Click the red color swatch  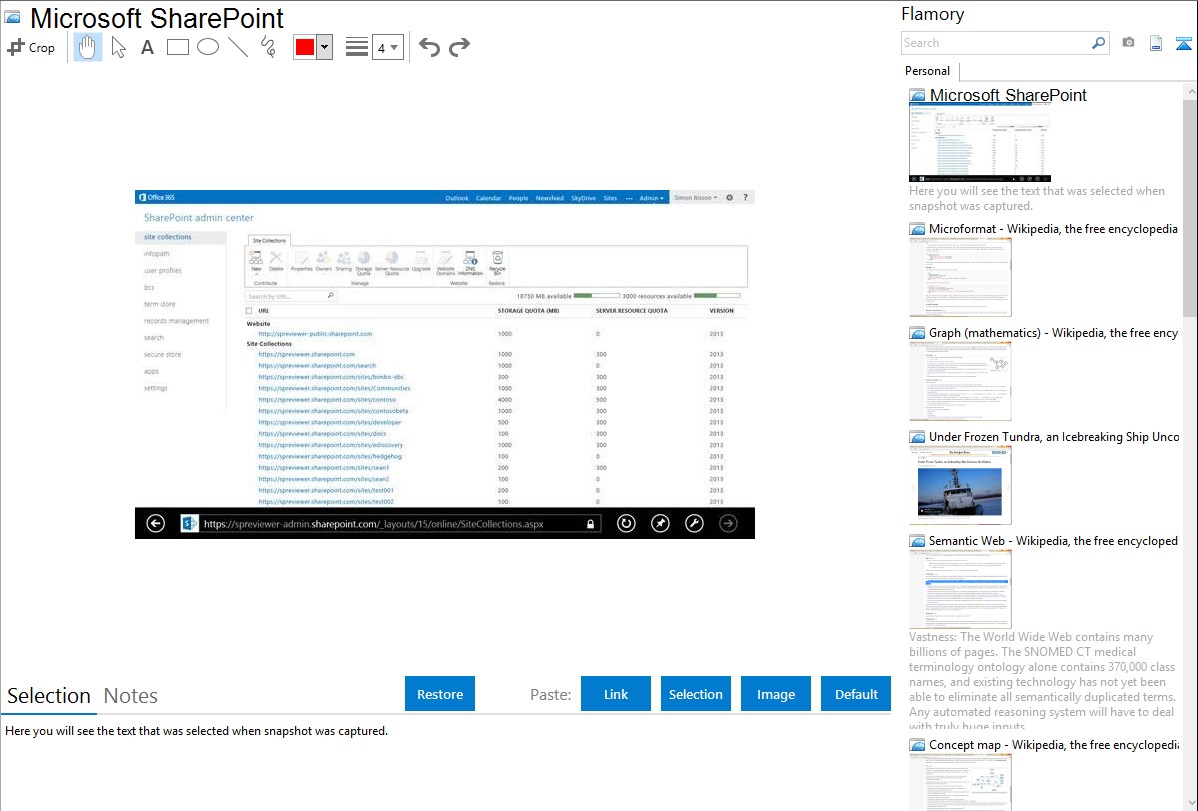pos(305,47)
